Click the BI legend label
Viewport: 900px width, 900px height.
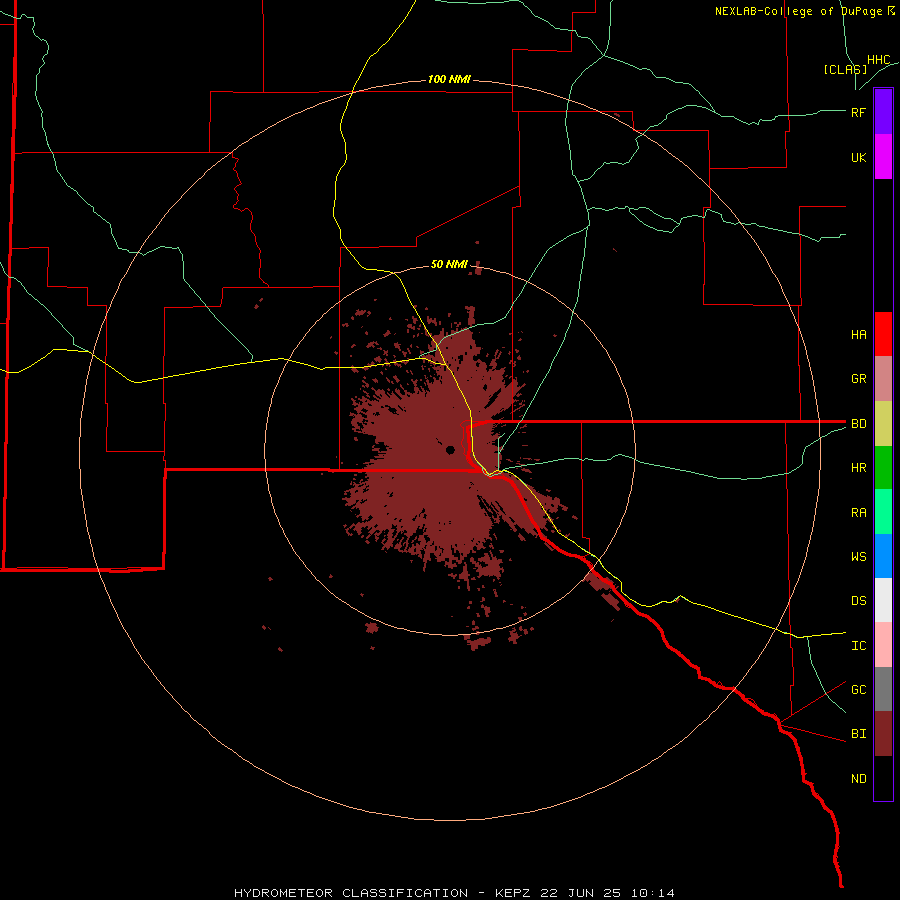[x=858, y=734]
